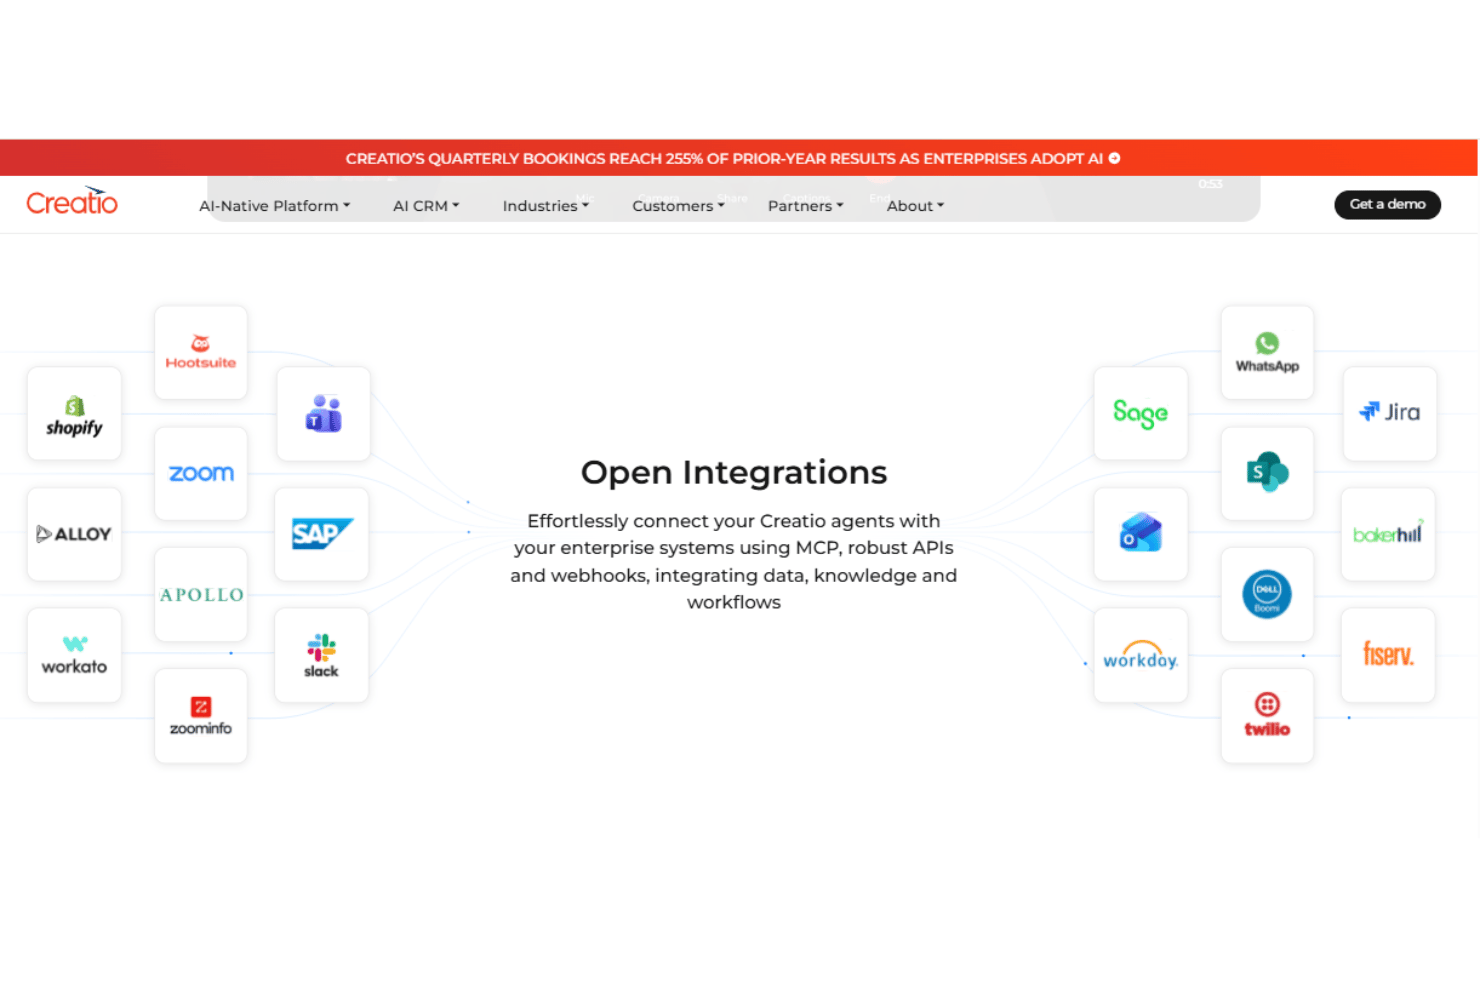1480x987 pixels.
Task: Expand the AI-Native Platform menu
Action: click(274, 206)
